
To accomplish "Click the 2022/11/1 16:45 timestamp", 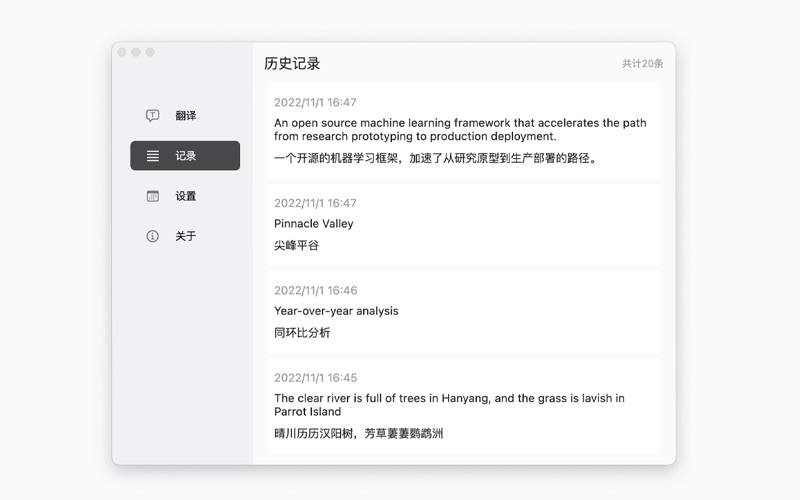I will 315,378.
